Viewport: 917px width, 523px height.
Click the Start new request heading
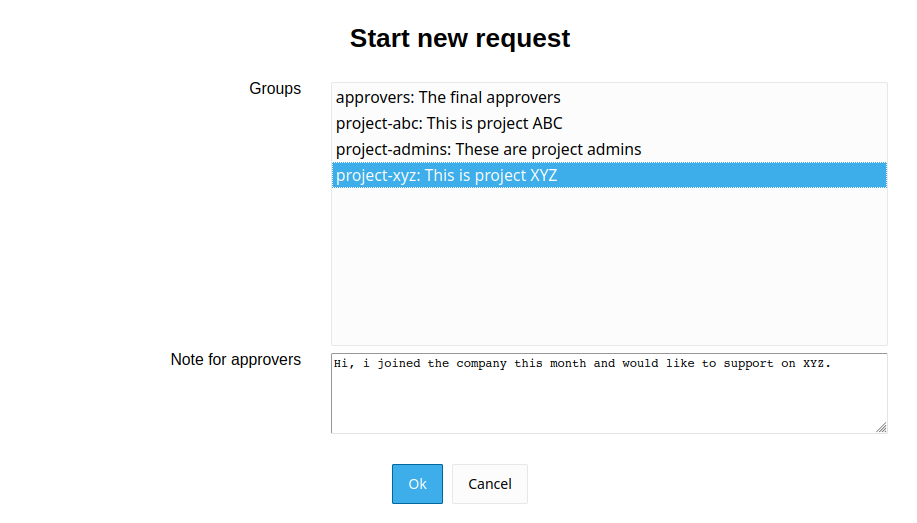click(x=460, y=38)
